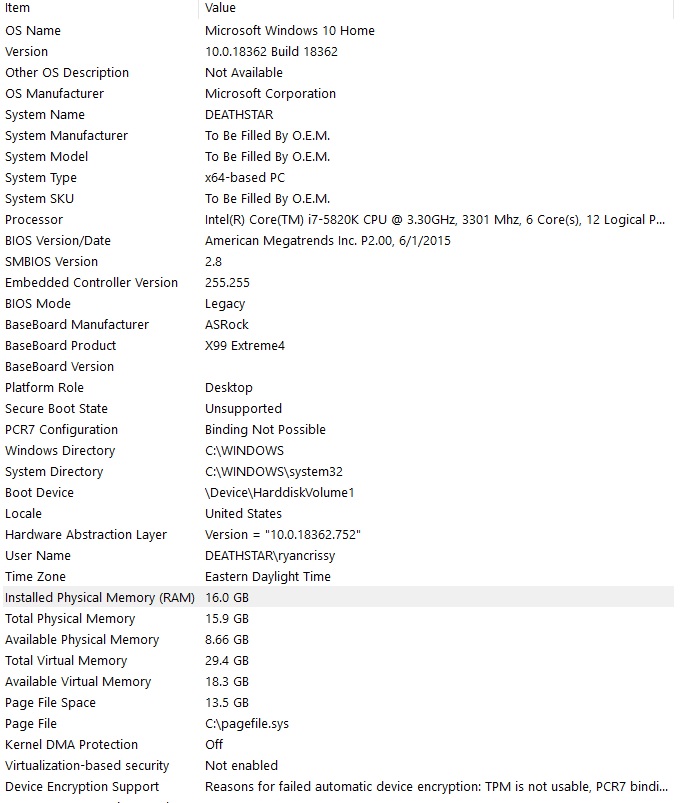
Task: Click the Secure Boot State item
Action: [x=56, y=409]
